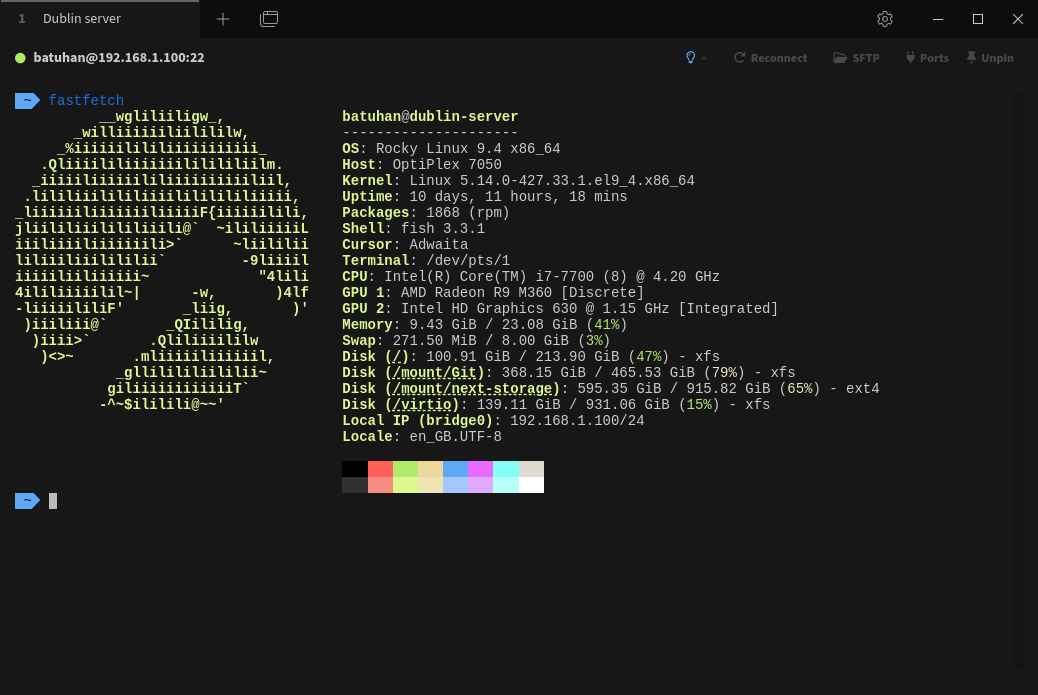Click the kernel version 5.14.0-427.33.1.el9_4.x86_64
Viewport: 1038px width, 695px height.
[x=577, y=181]
